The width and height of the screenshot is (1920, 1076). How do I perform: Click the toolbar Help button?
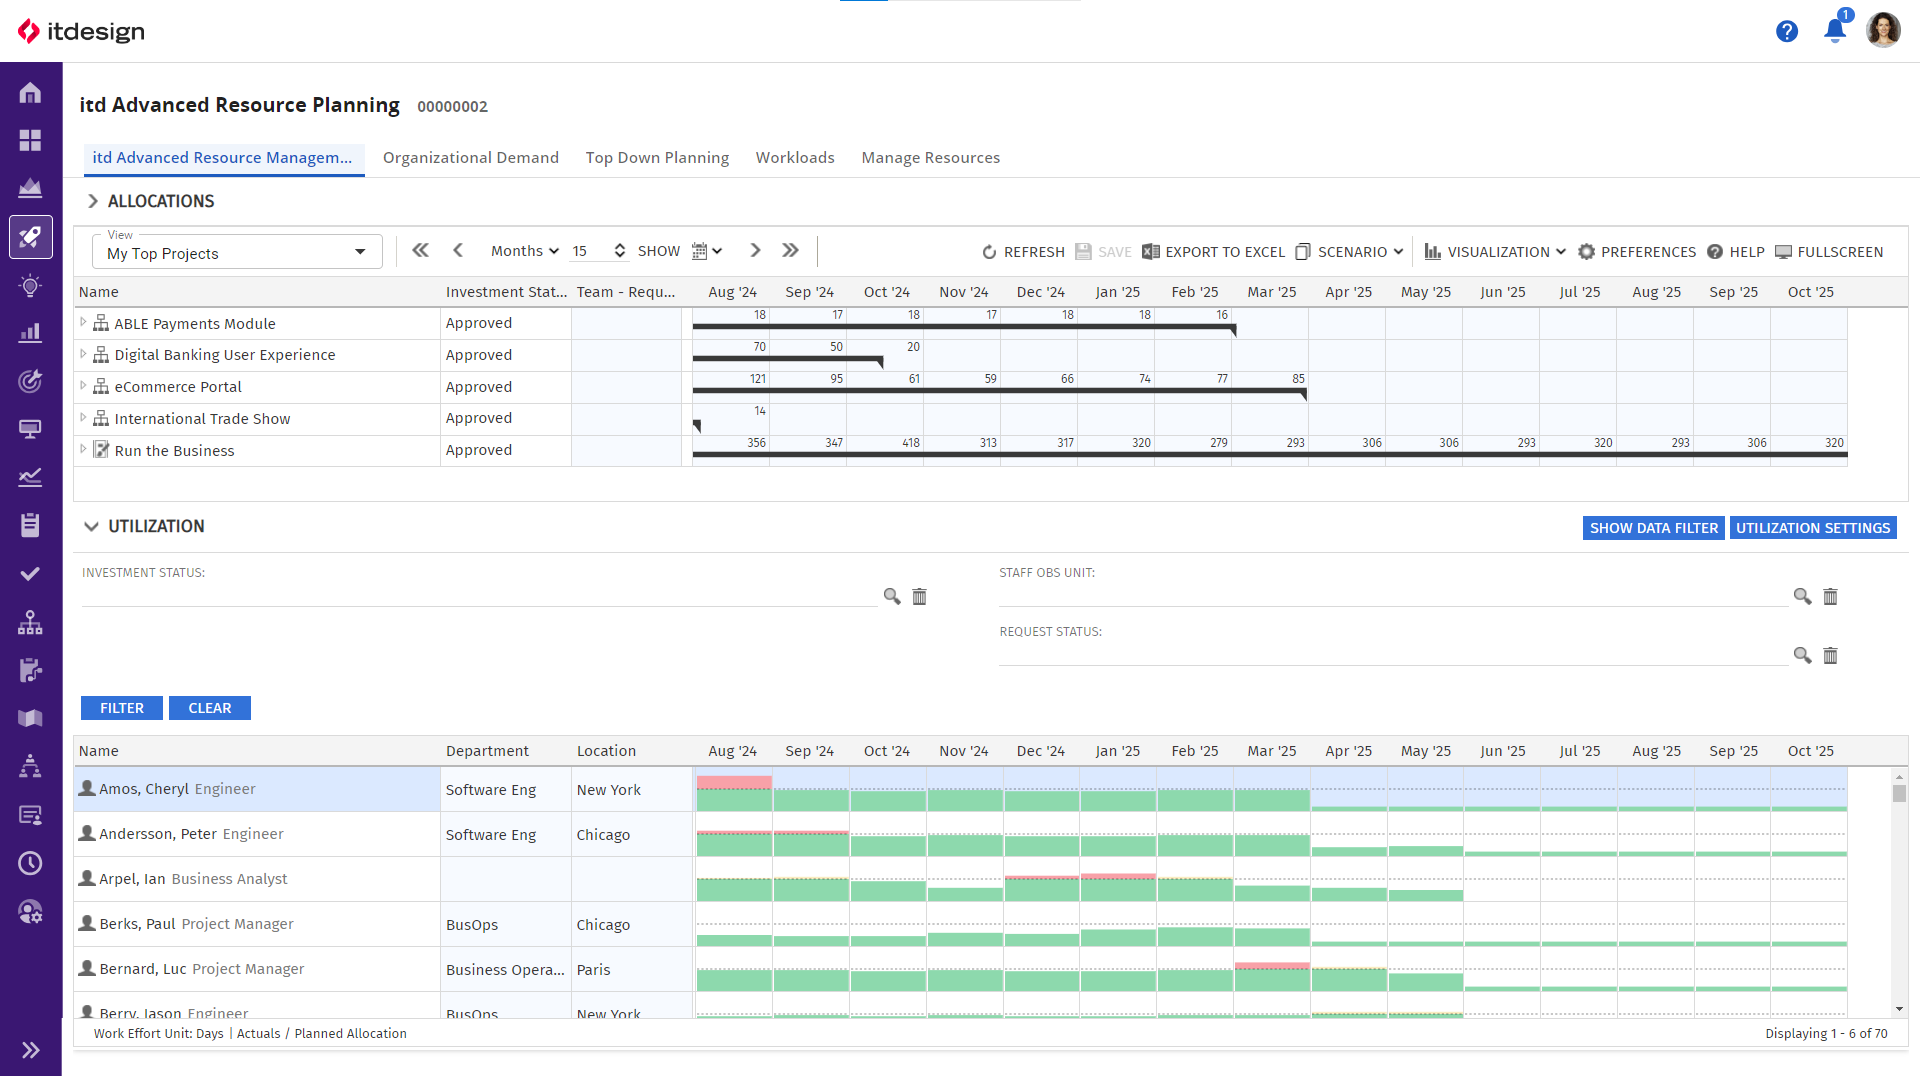click(x=1735, y=252)
